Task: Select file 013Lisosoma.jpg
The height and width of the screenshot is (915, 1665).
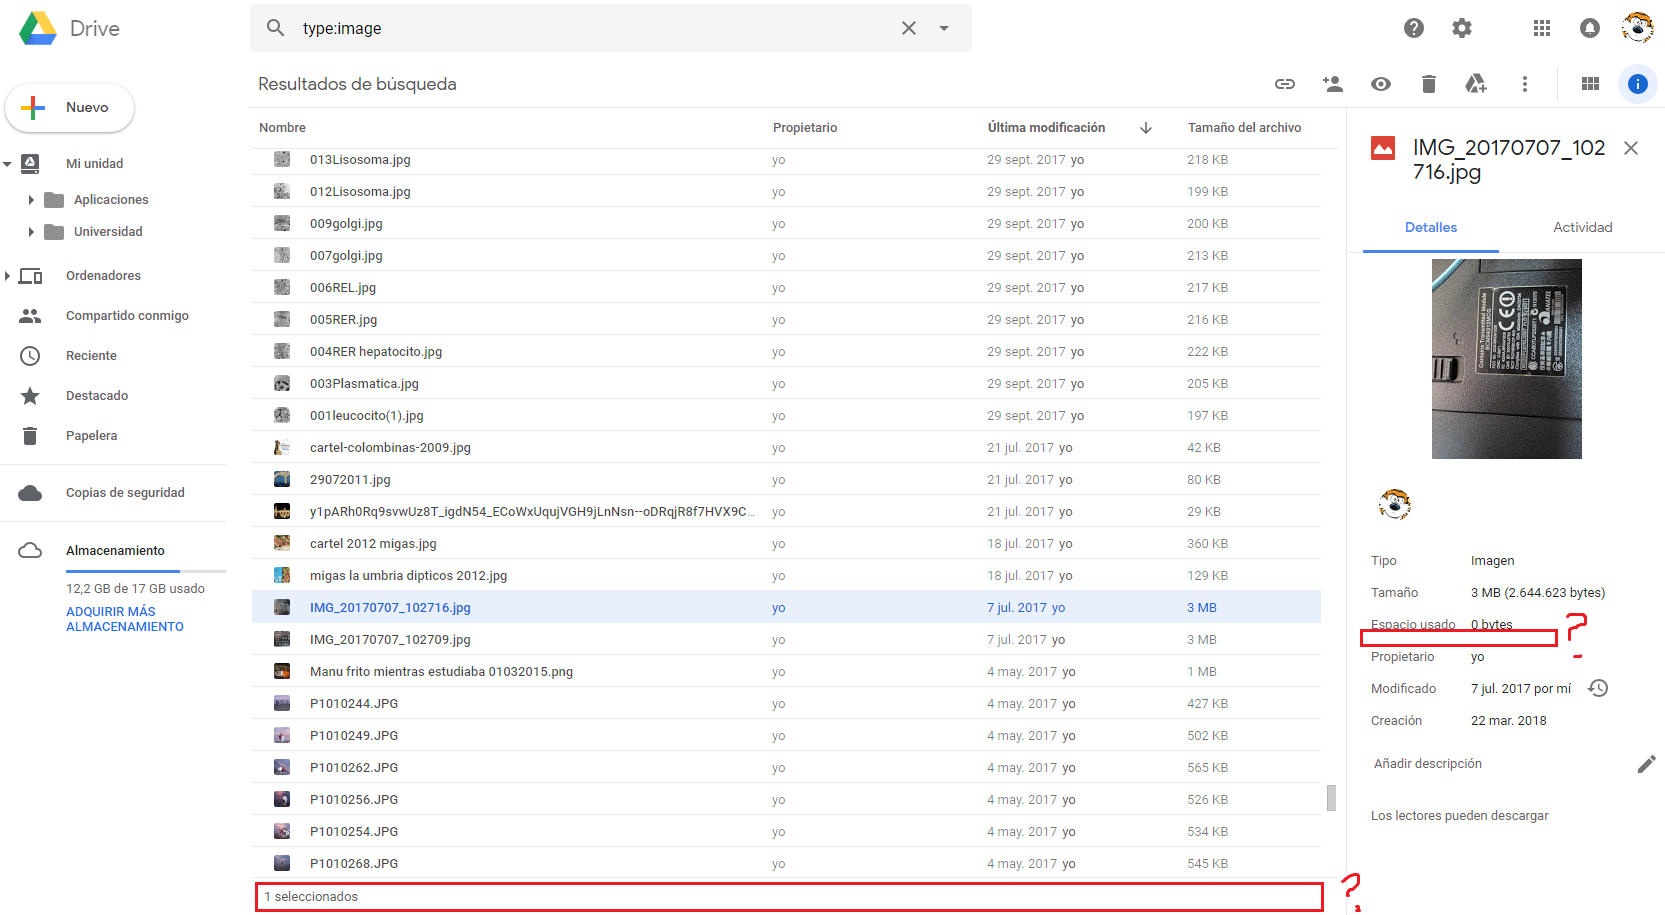Action: pyautogui.click(x=786, y=160)
